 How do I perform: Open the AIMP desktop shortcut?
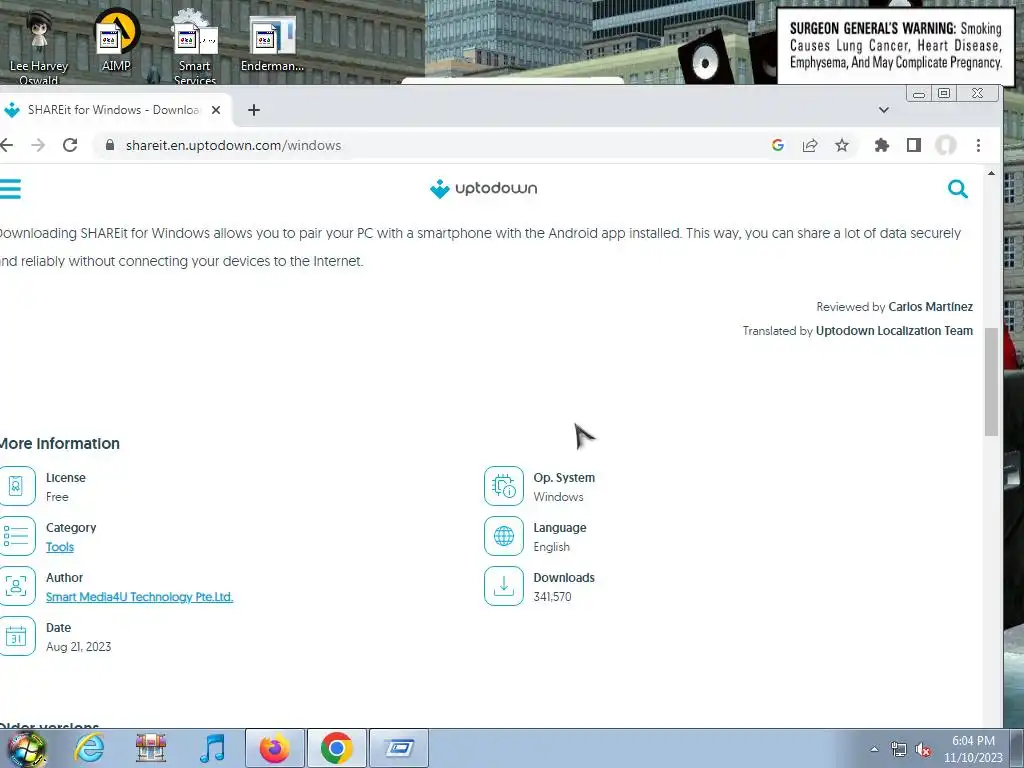116,40
